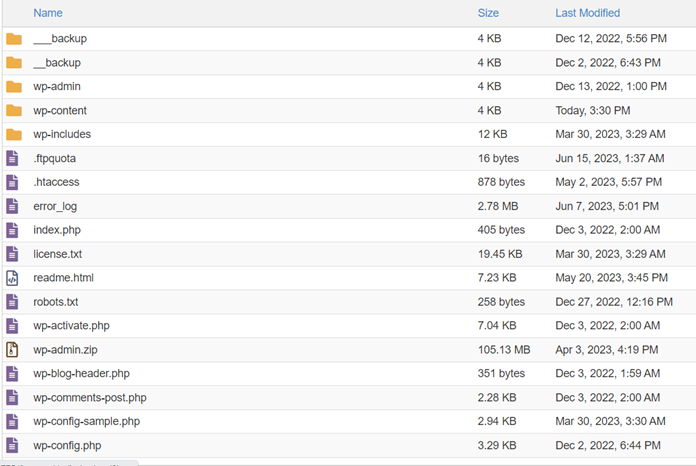Screen dimensions: 696x466
Task: Click the 3.29 KB size value
Action: (x=497, y=446)
